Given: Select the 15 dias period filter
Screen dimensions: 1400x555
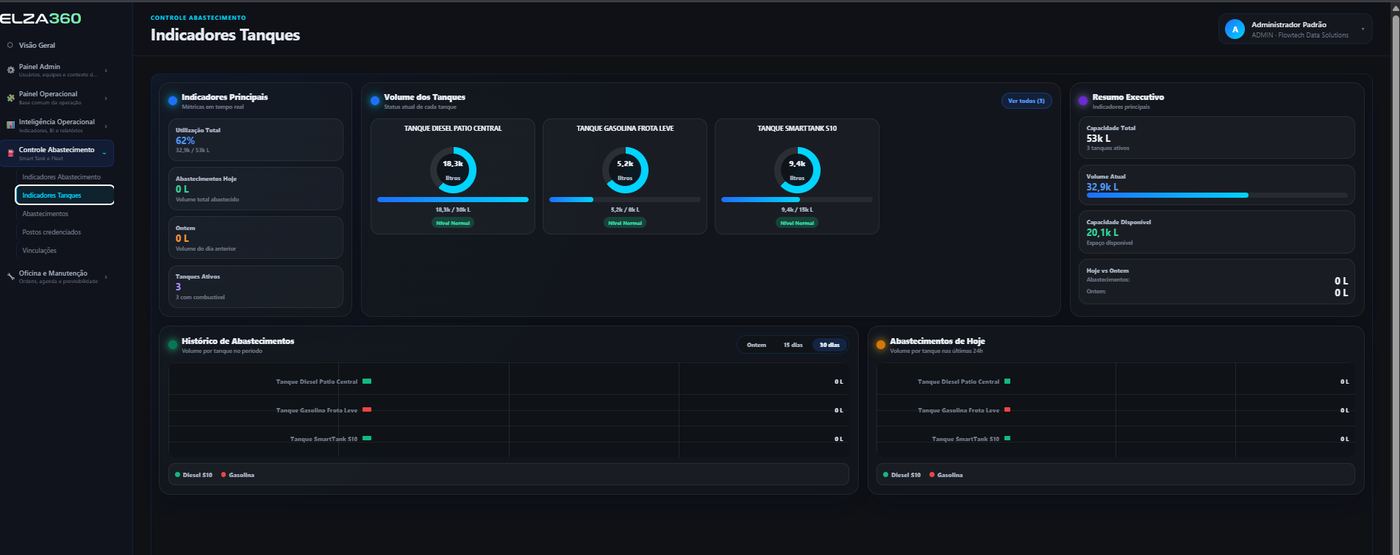Looking at the screenshot, I should click(792, 345).
